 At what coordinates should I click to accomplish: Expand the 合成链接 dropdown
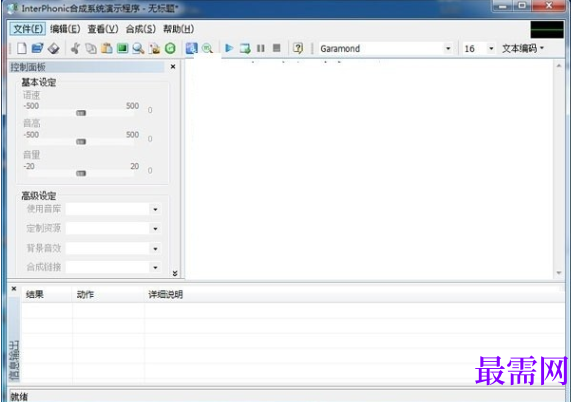point(155,267)
